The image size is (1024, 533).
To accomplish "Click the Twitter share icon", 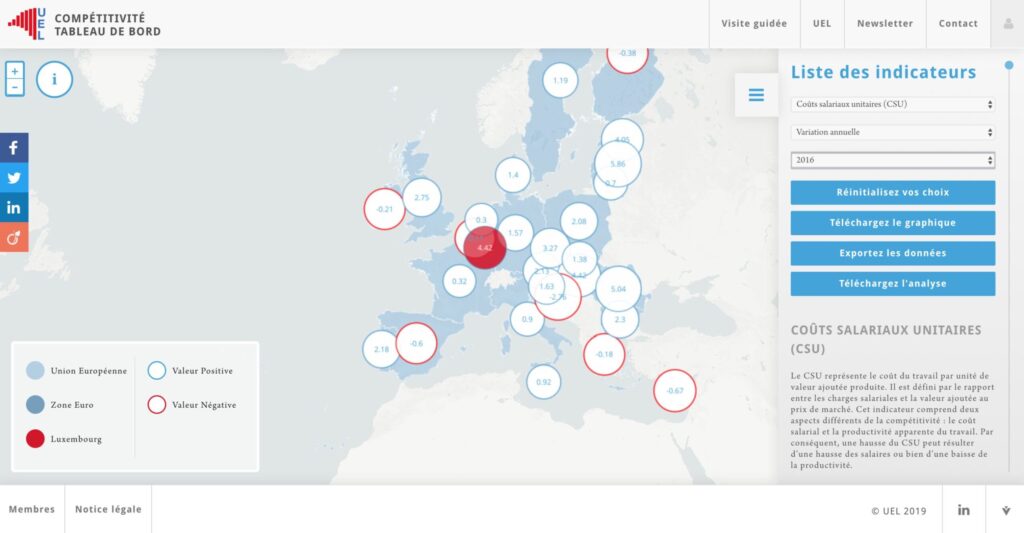I will pos(14,178).
